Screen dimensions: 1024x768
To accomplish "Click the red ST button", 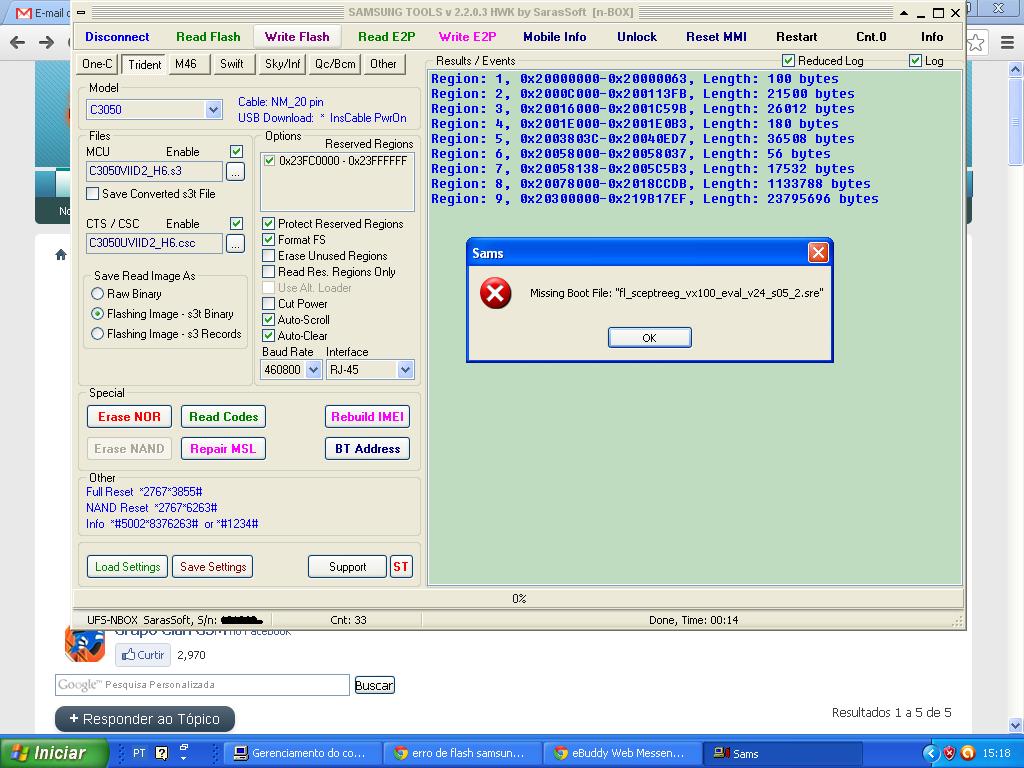I will [401, 567].
